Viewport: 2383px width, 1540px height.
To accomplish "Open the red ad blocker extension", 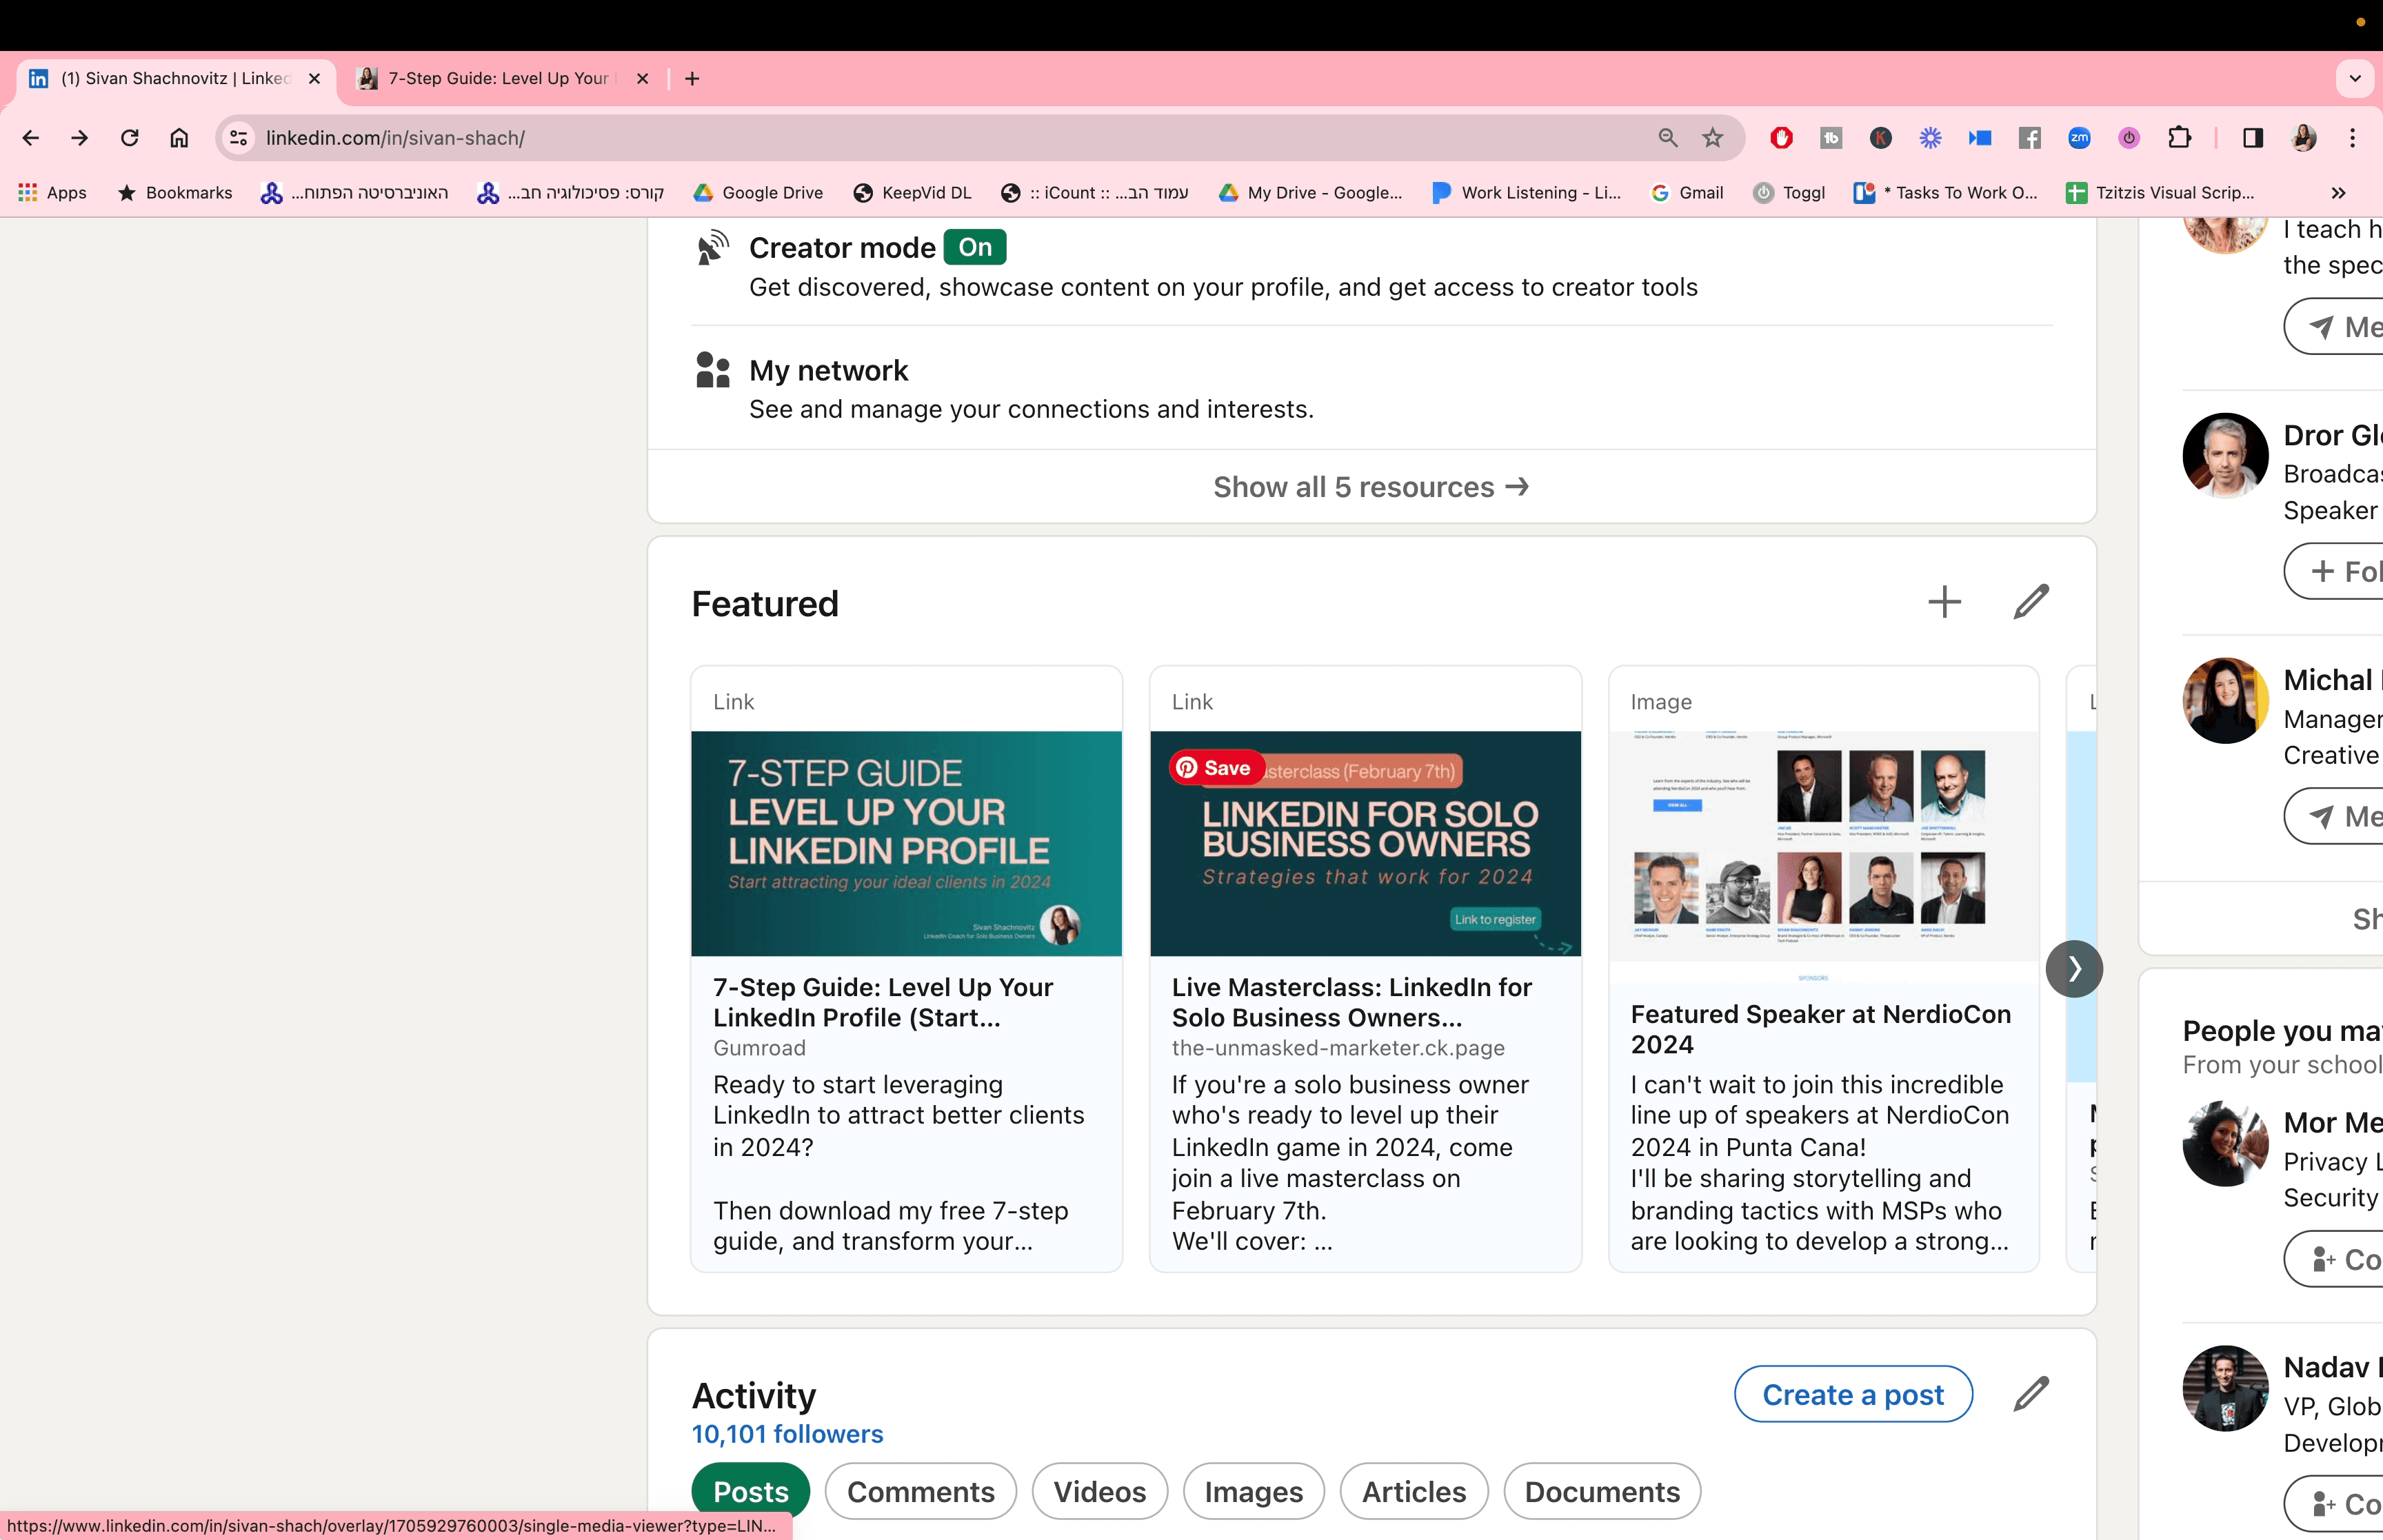I will [x=1781, y=138].
